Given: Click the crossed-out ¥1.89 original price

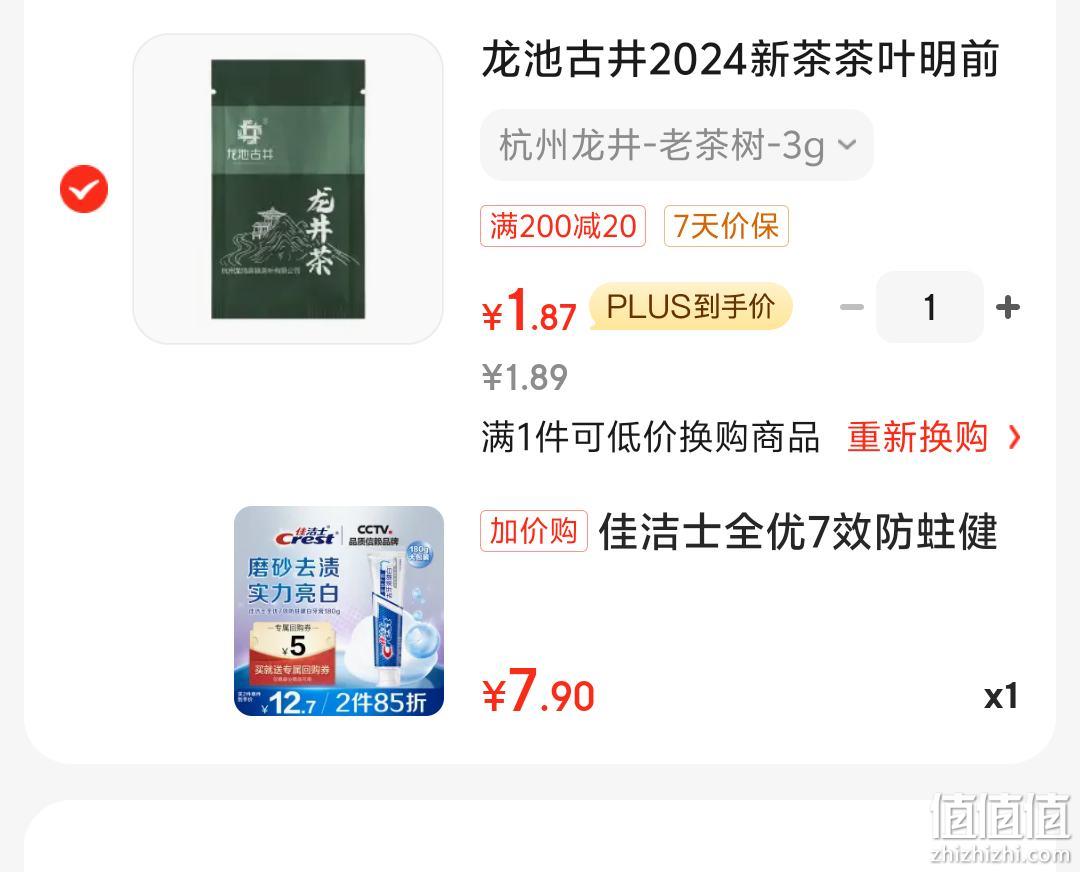Looking at the screenshot, I should [x=525, y=377].
